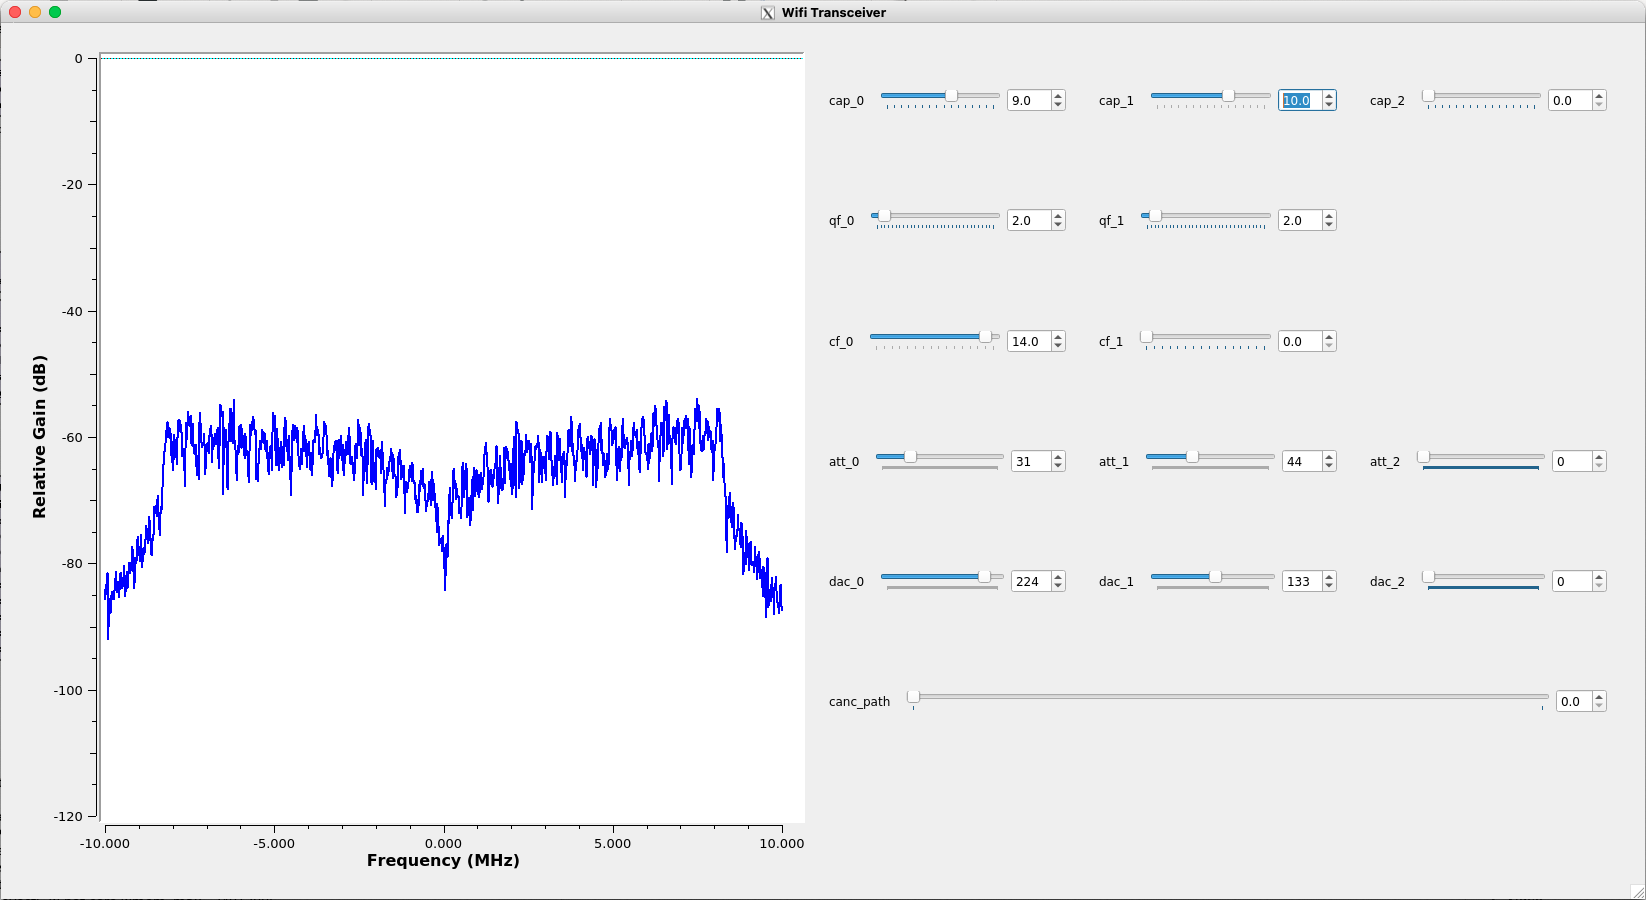Image resolution: width=1646 pixels, height=900 pixels.
Task: Decrement the cap_2 spinbox down arrow
Action: pyautogui.click(x=1599, y=105)
